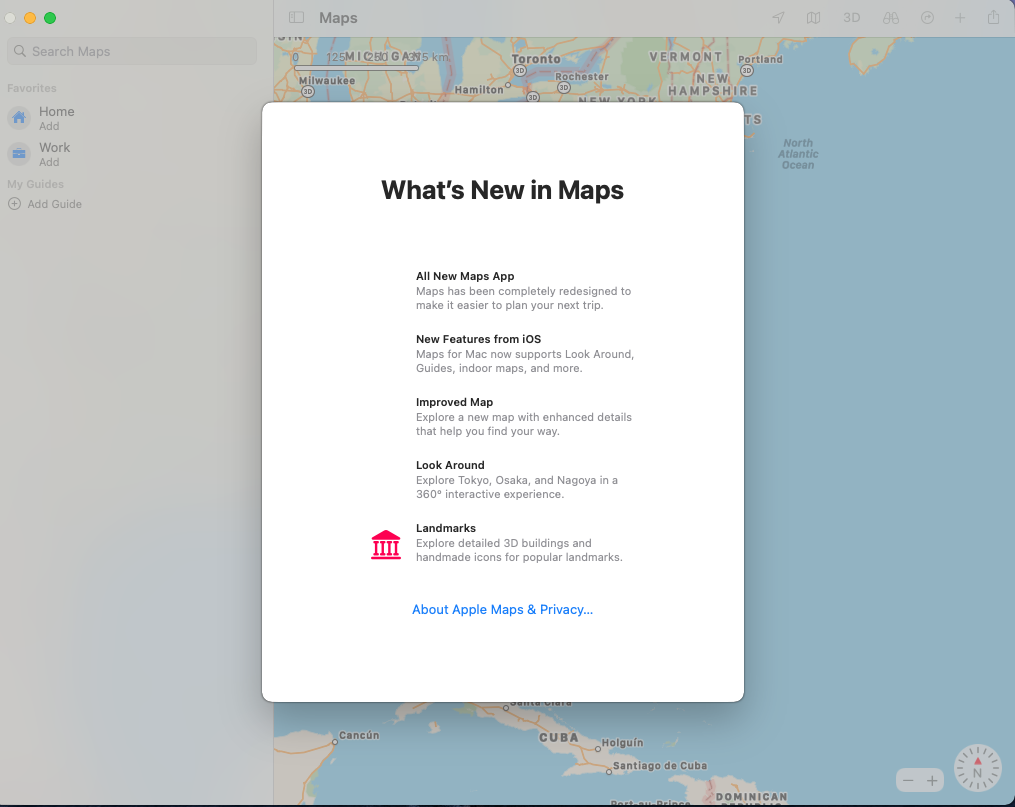Zoom in with the bottom plus button
The width and height of the screenshot is (1015, 807).
click(x=932, y=780)
